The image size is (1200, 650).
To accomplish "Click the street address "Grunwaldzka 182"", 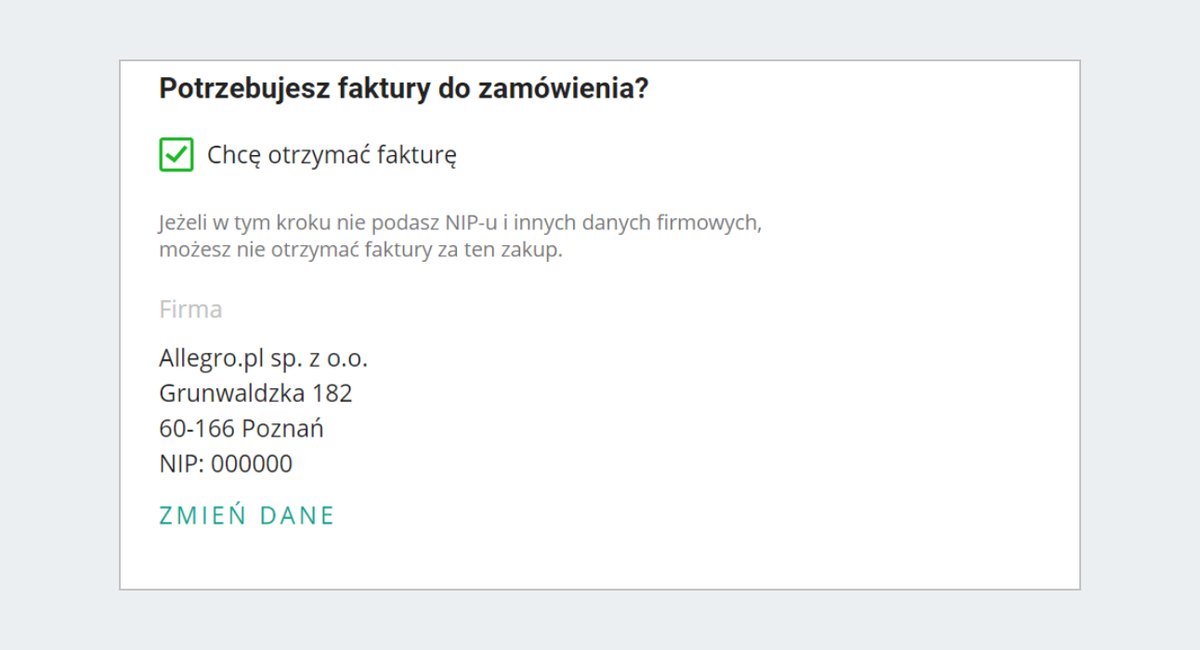I will (x=255, y=393).
